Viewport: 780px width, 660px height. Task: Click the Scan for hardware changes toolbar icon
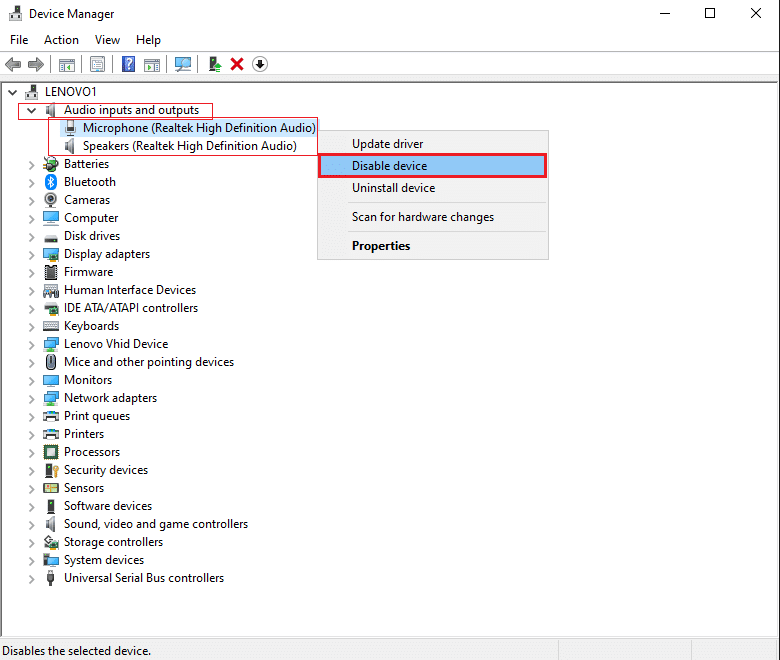(x=183, y=64)
